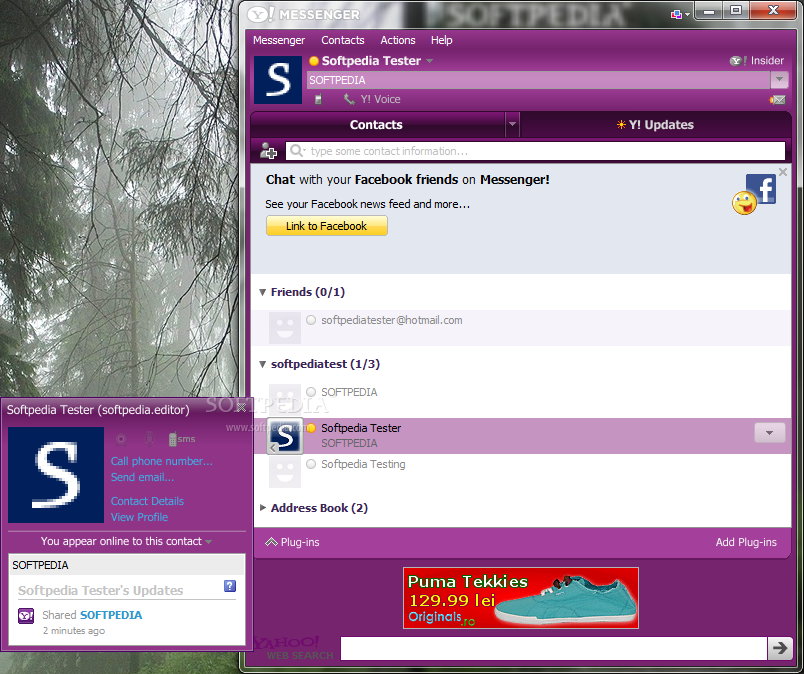
Task: Close the Softpedia Tester contact card popup
Action: (241, 407)
